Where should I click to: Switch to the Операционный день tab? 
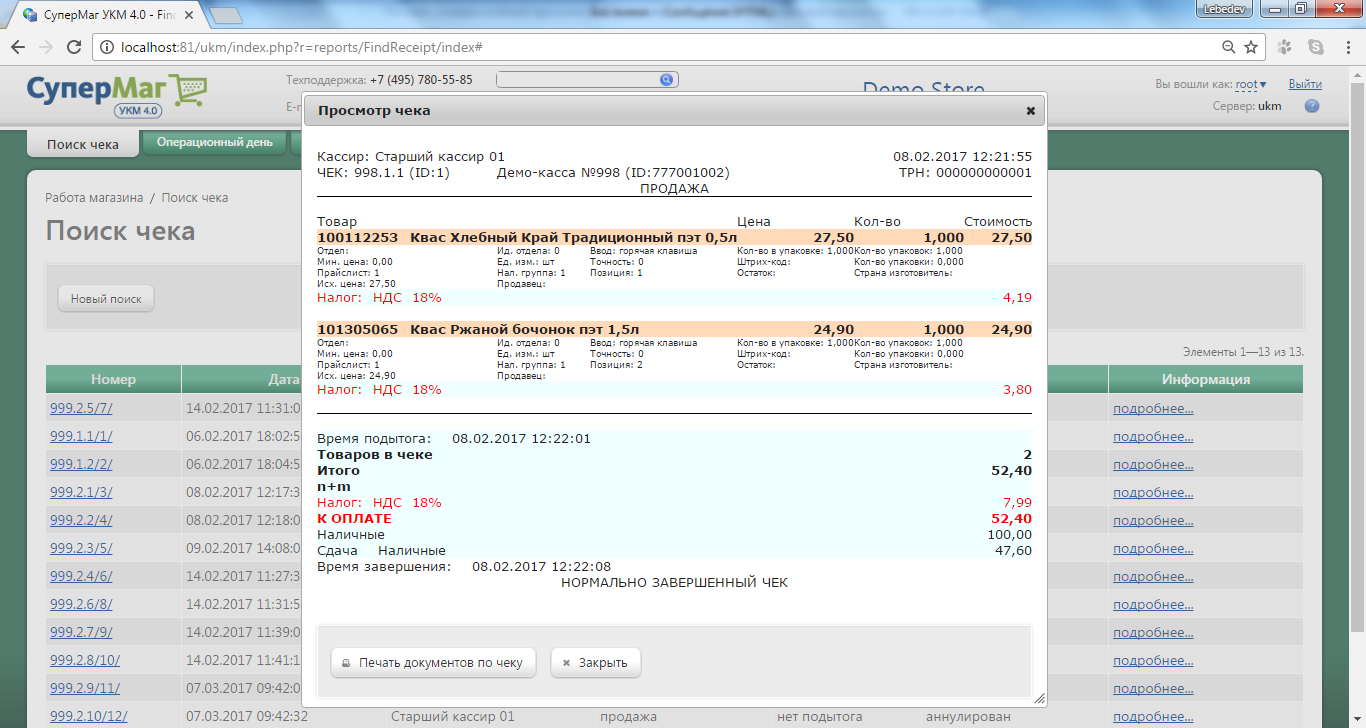pos(215,142)
